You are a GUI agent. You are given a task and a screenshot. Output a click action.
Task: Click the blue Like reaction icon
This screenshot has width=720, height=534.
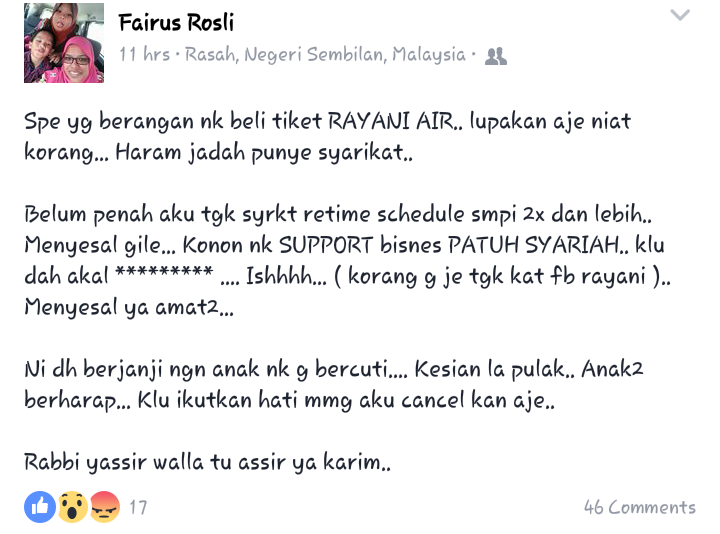point(40,507)
